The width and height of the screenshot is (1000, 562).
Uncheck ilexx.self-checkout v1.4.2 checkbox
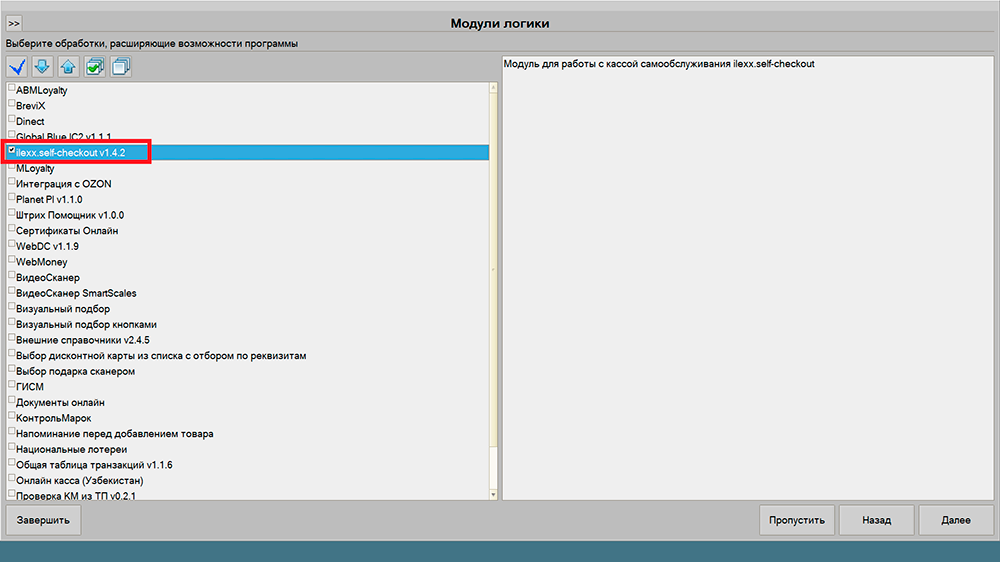[x=11, y=151]
